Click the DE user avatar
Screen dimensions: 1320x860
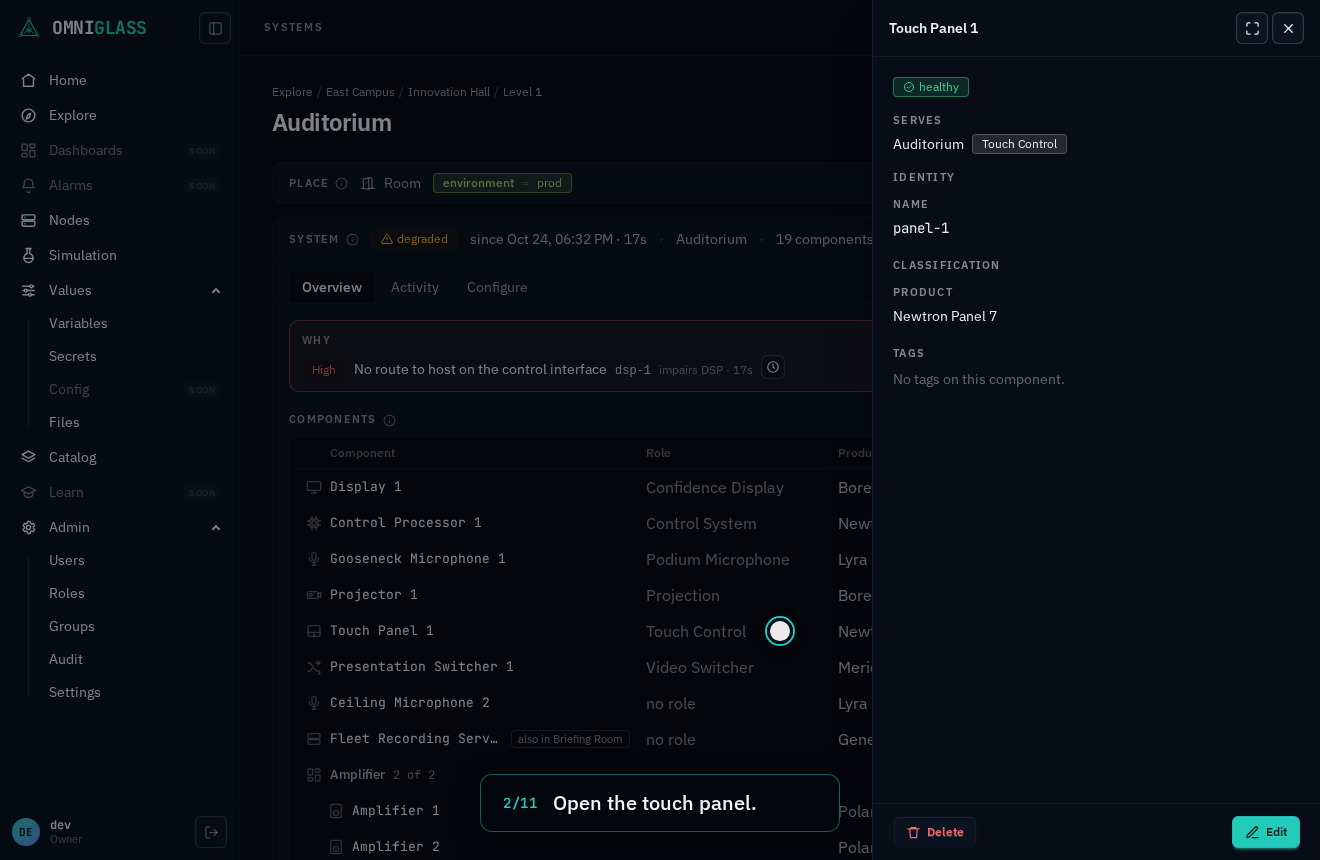(26, 832)
